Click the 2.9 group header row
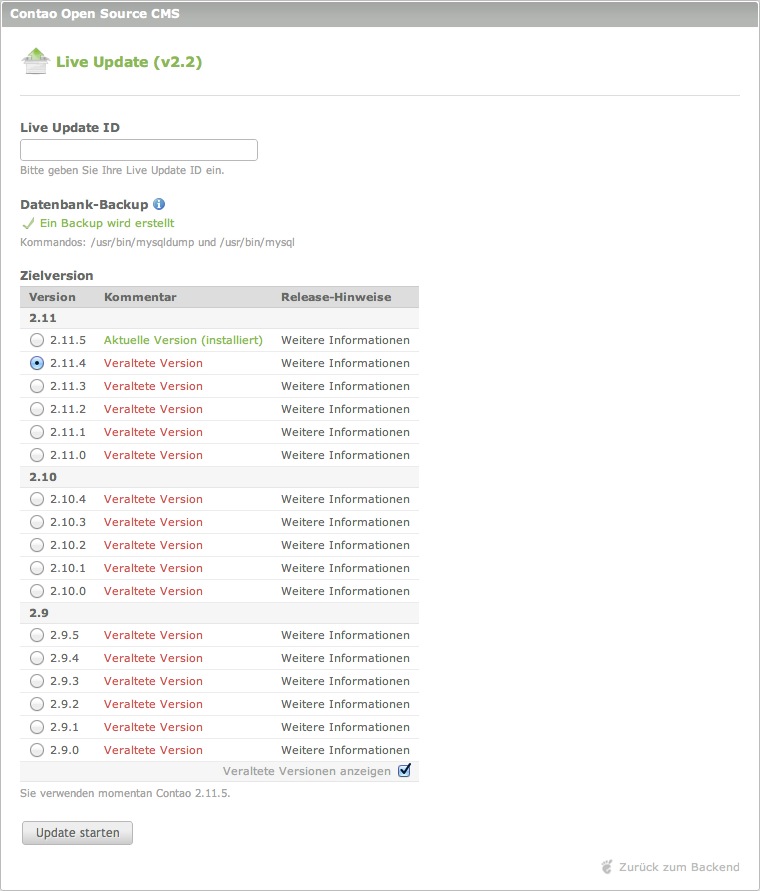The image size is (760, 891). click(219, 613)
